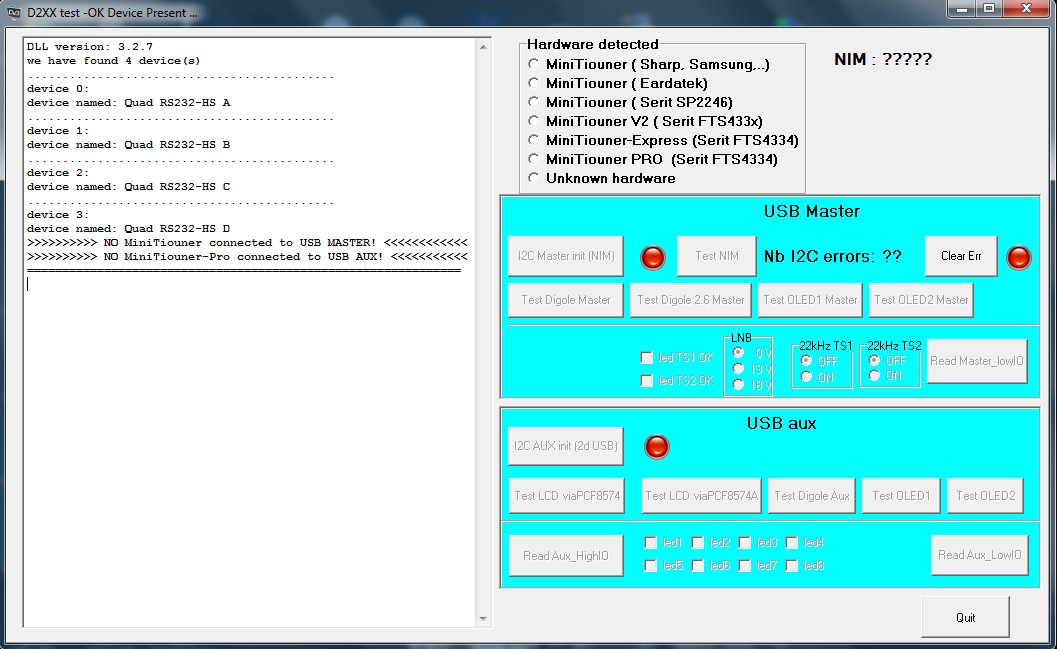
Task: Click the log scrollbar up arrow
Action: tap(483, 47)
